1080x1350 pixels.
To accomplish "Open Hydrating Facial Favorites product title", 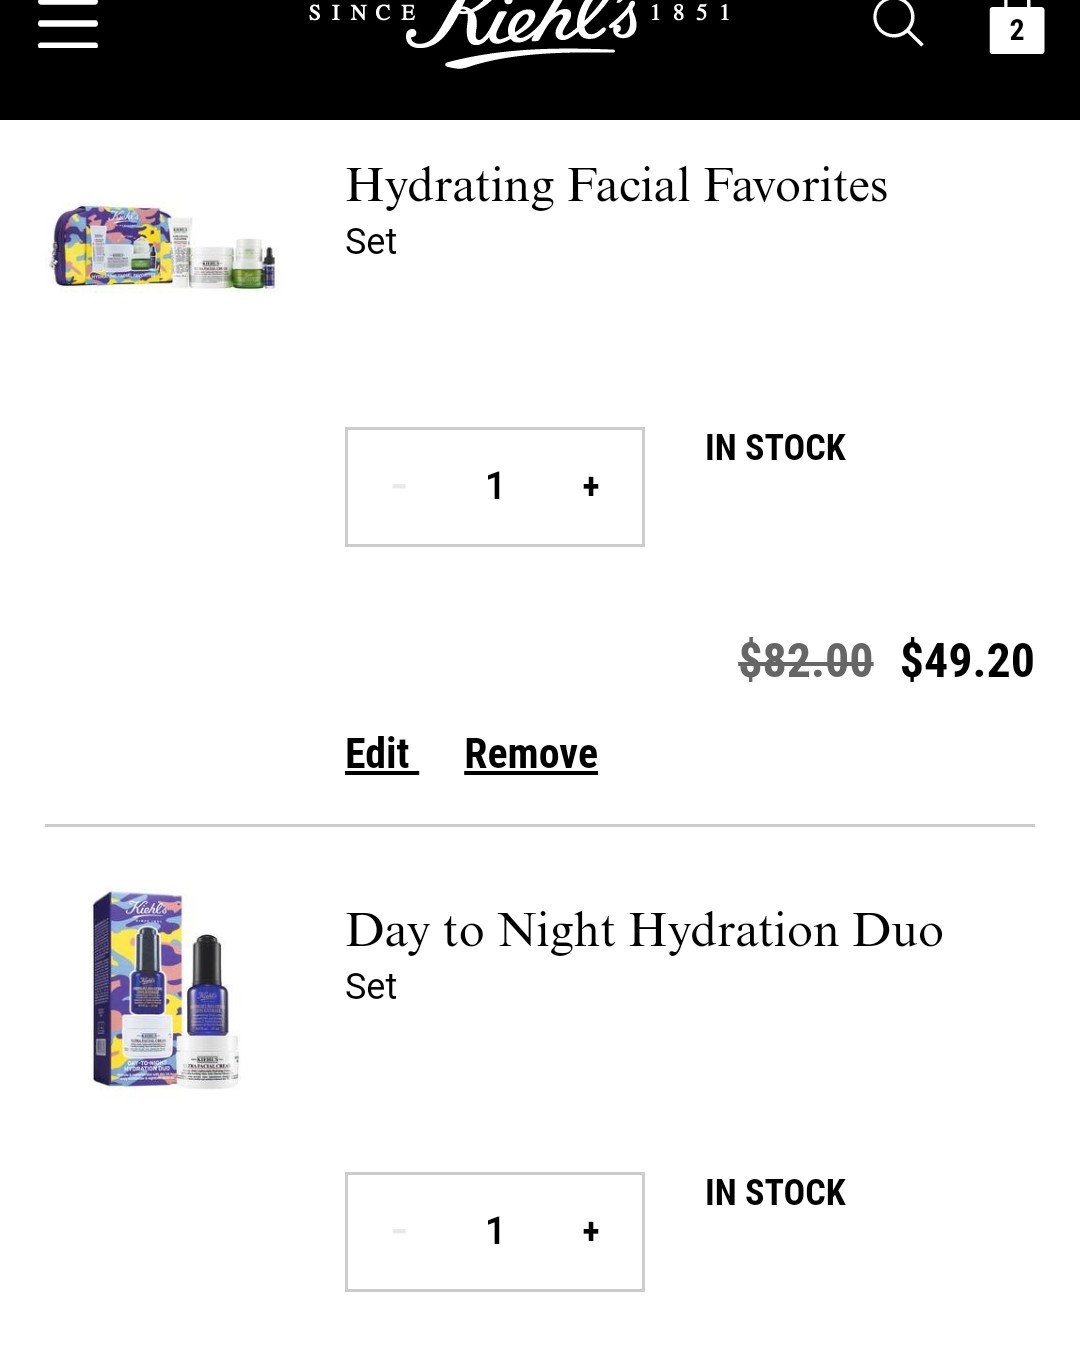I will (616, 186).
